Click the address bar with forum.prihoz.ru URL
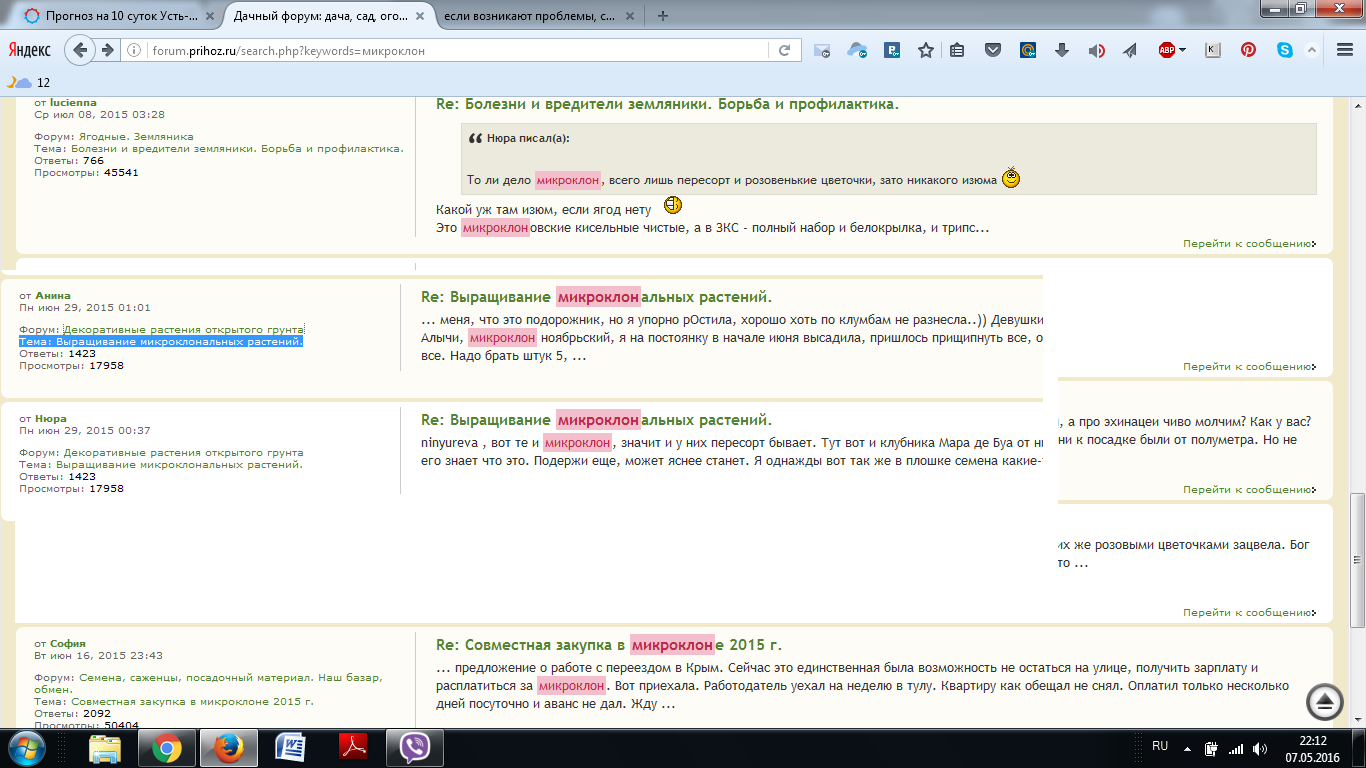This screenshot has height=768, width=1366. tap(460, 50)
